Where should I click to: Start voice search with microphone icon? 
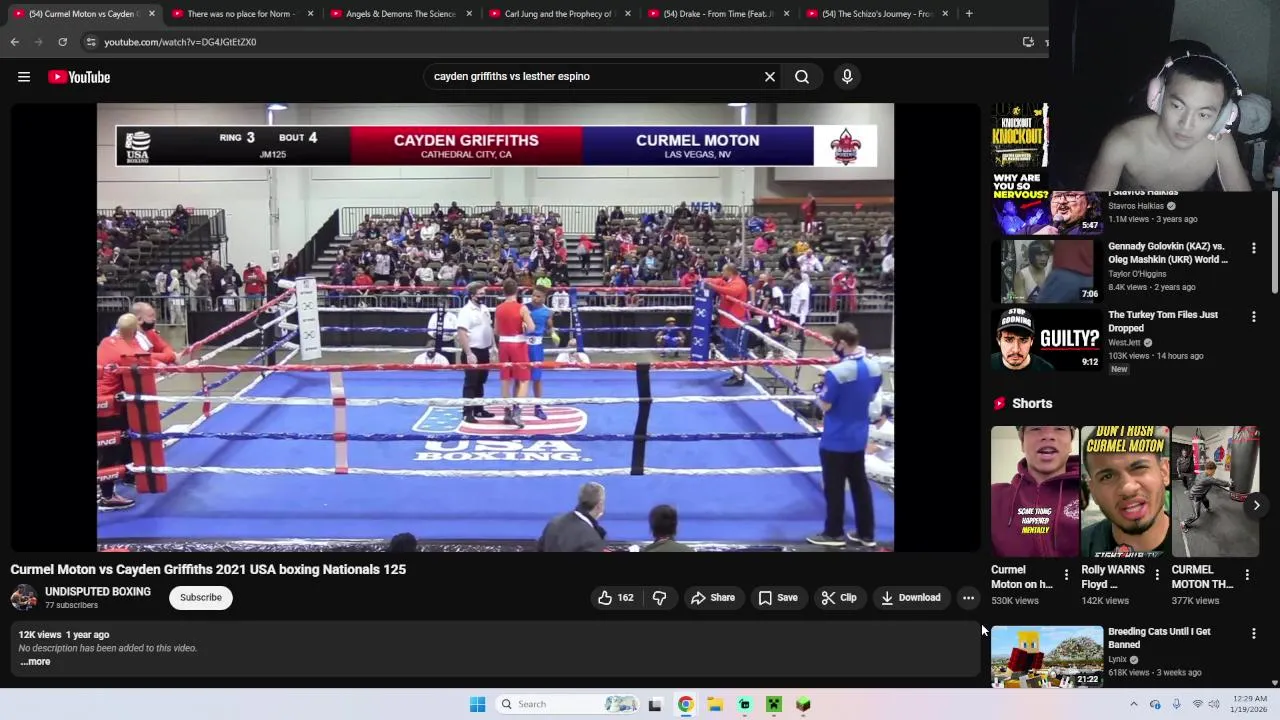(847, 76)
